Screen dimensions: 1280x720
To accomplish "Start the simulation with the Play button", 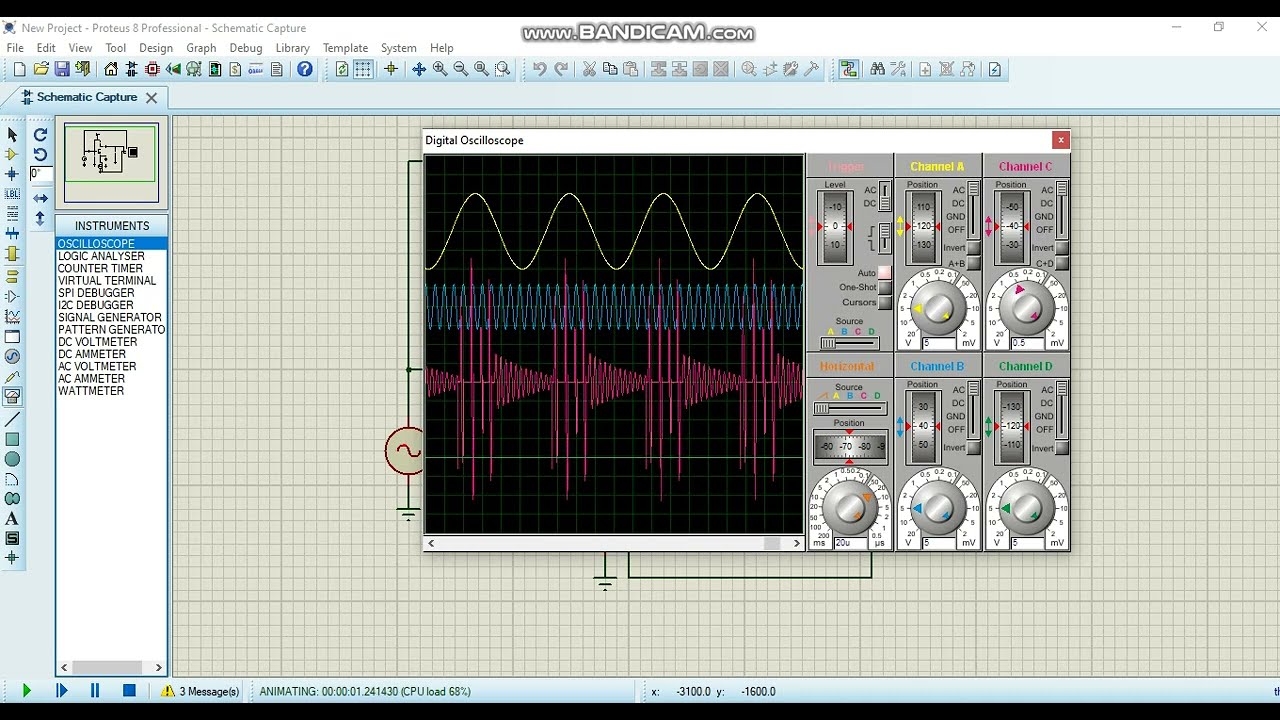I will (x=27, y=691).
